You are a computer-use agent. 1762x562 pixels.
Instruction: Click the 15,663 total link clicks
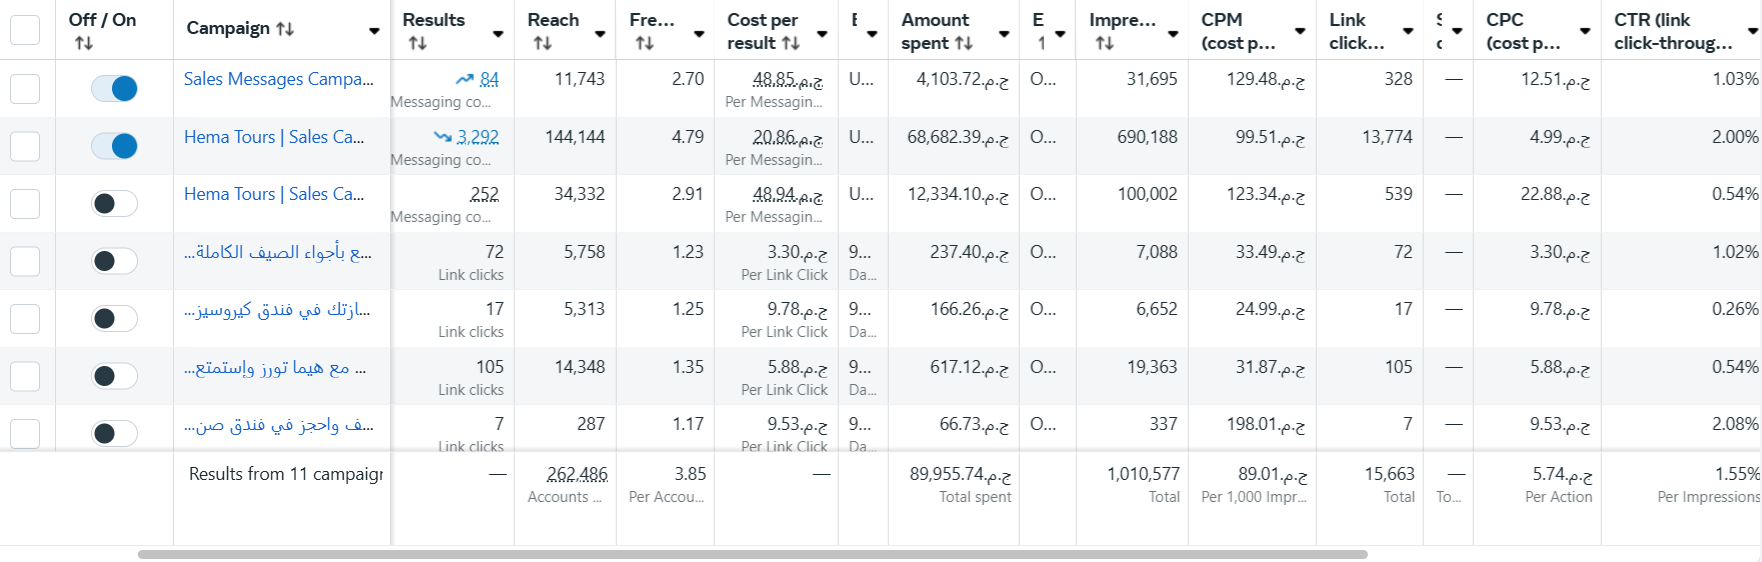click(x=1389, y=474)
